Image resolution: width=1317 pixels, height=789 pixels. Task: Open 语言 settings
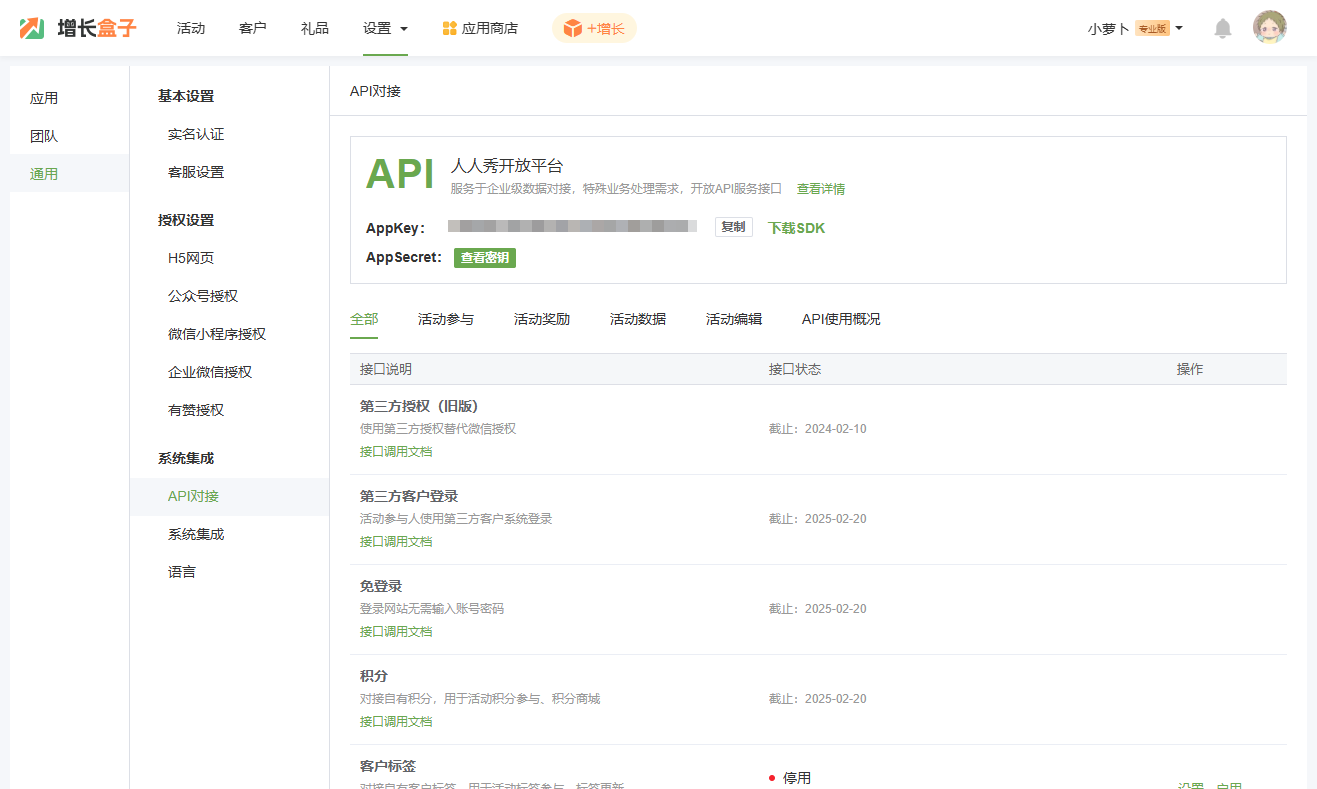[182, 572]
